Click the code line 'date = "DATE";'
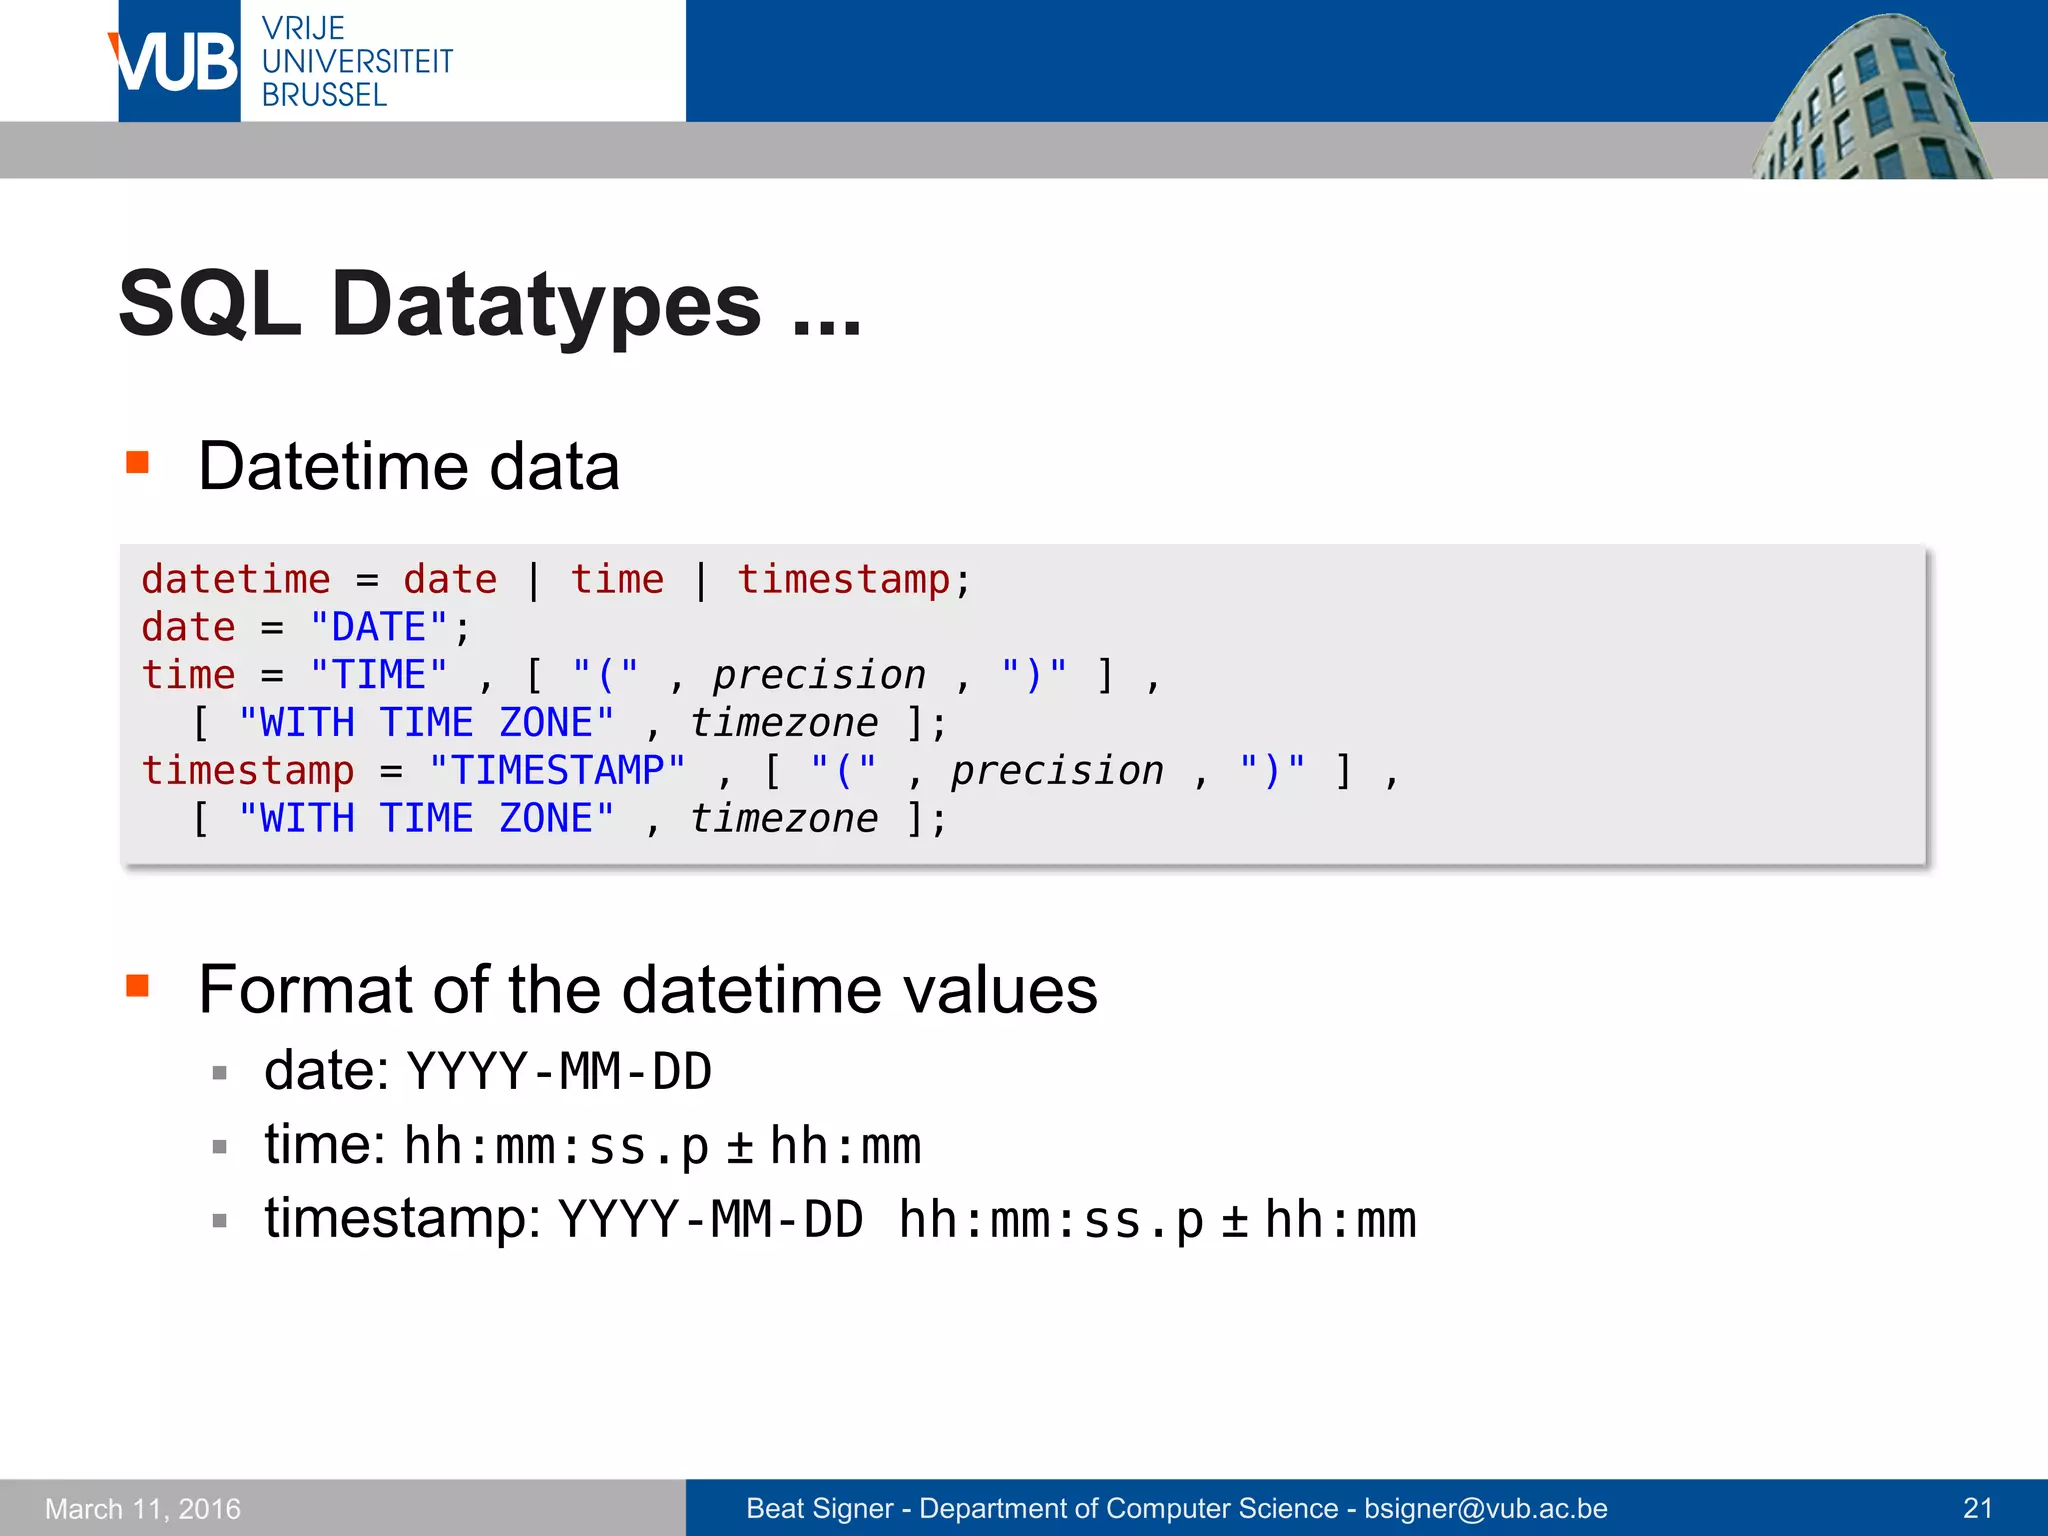This screenshot has width=2048, height=1536. pos(305,628)
